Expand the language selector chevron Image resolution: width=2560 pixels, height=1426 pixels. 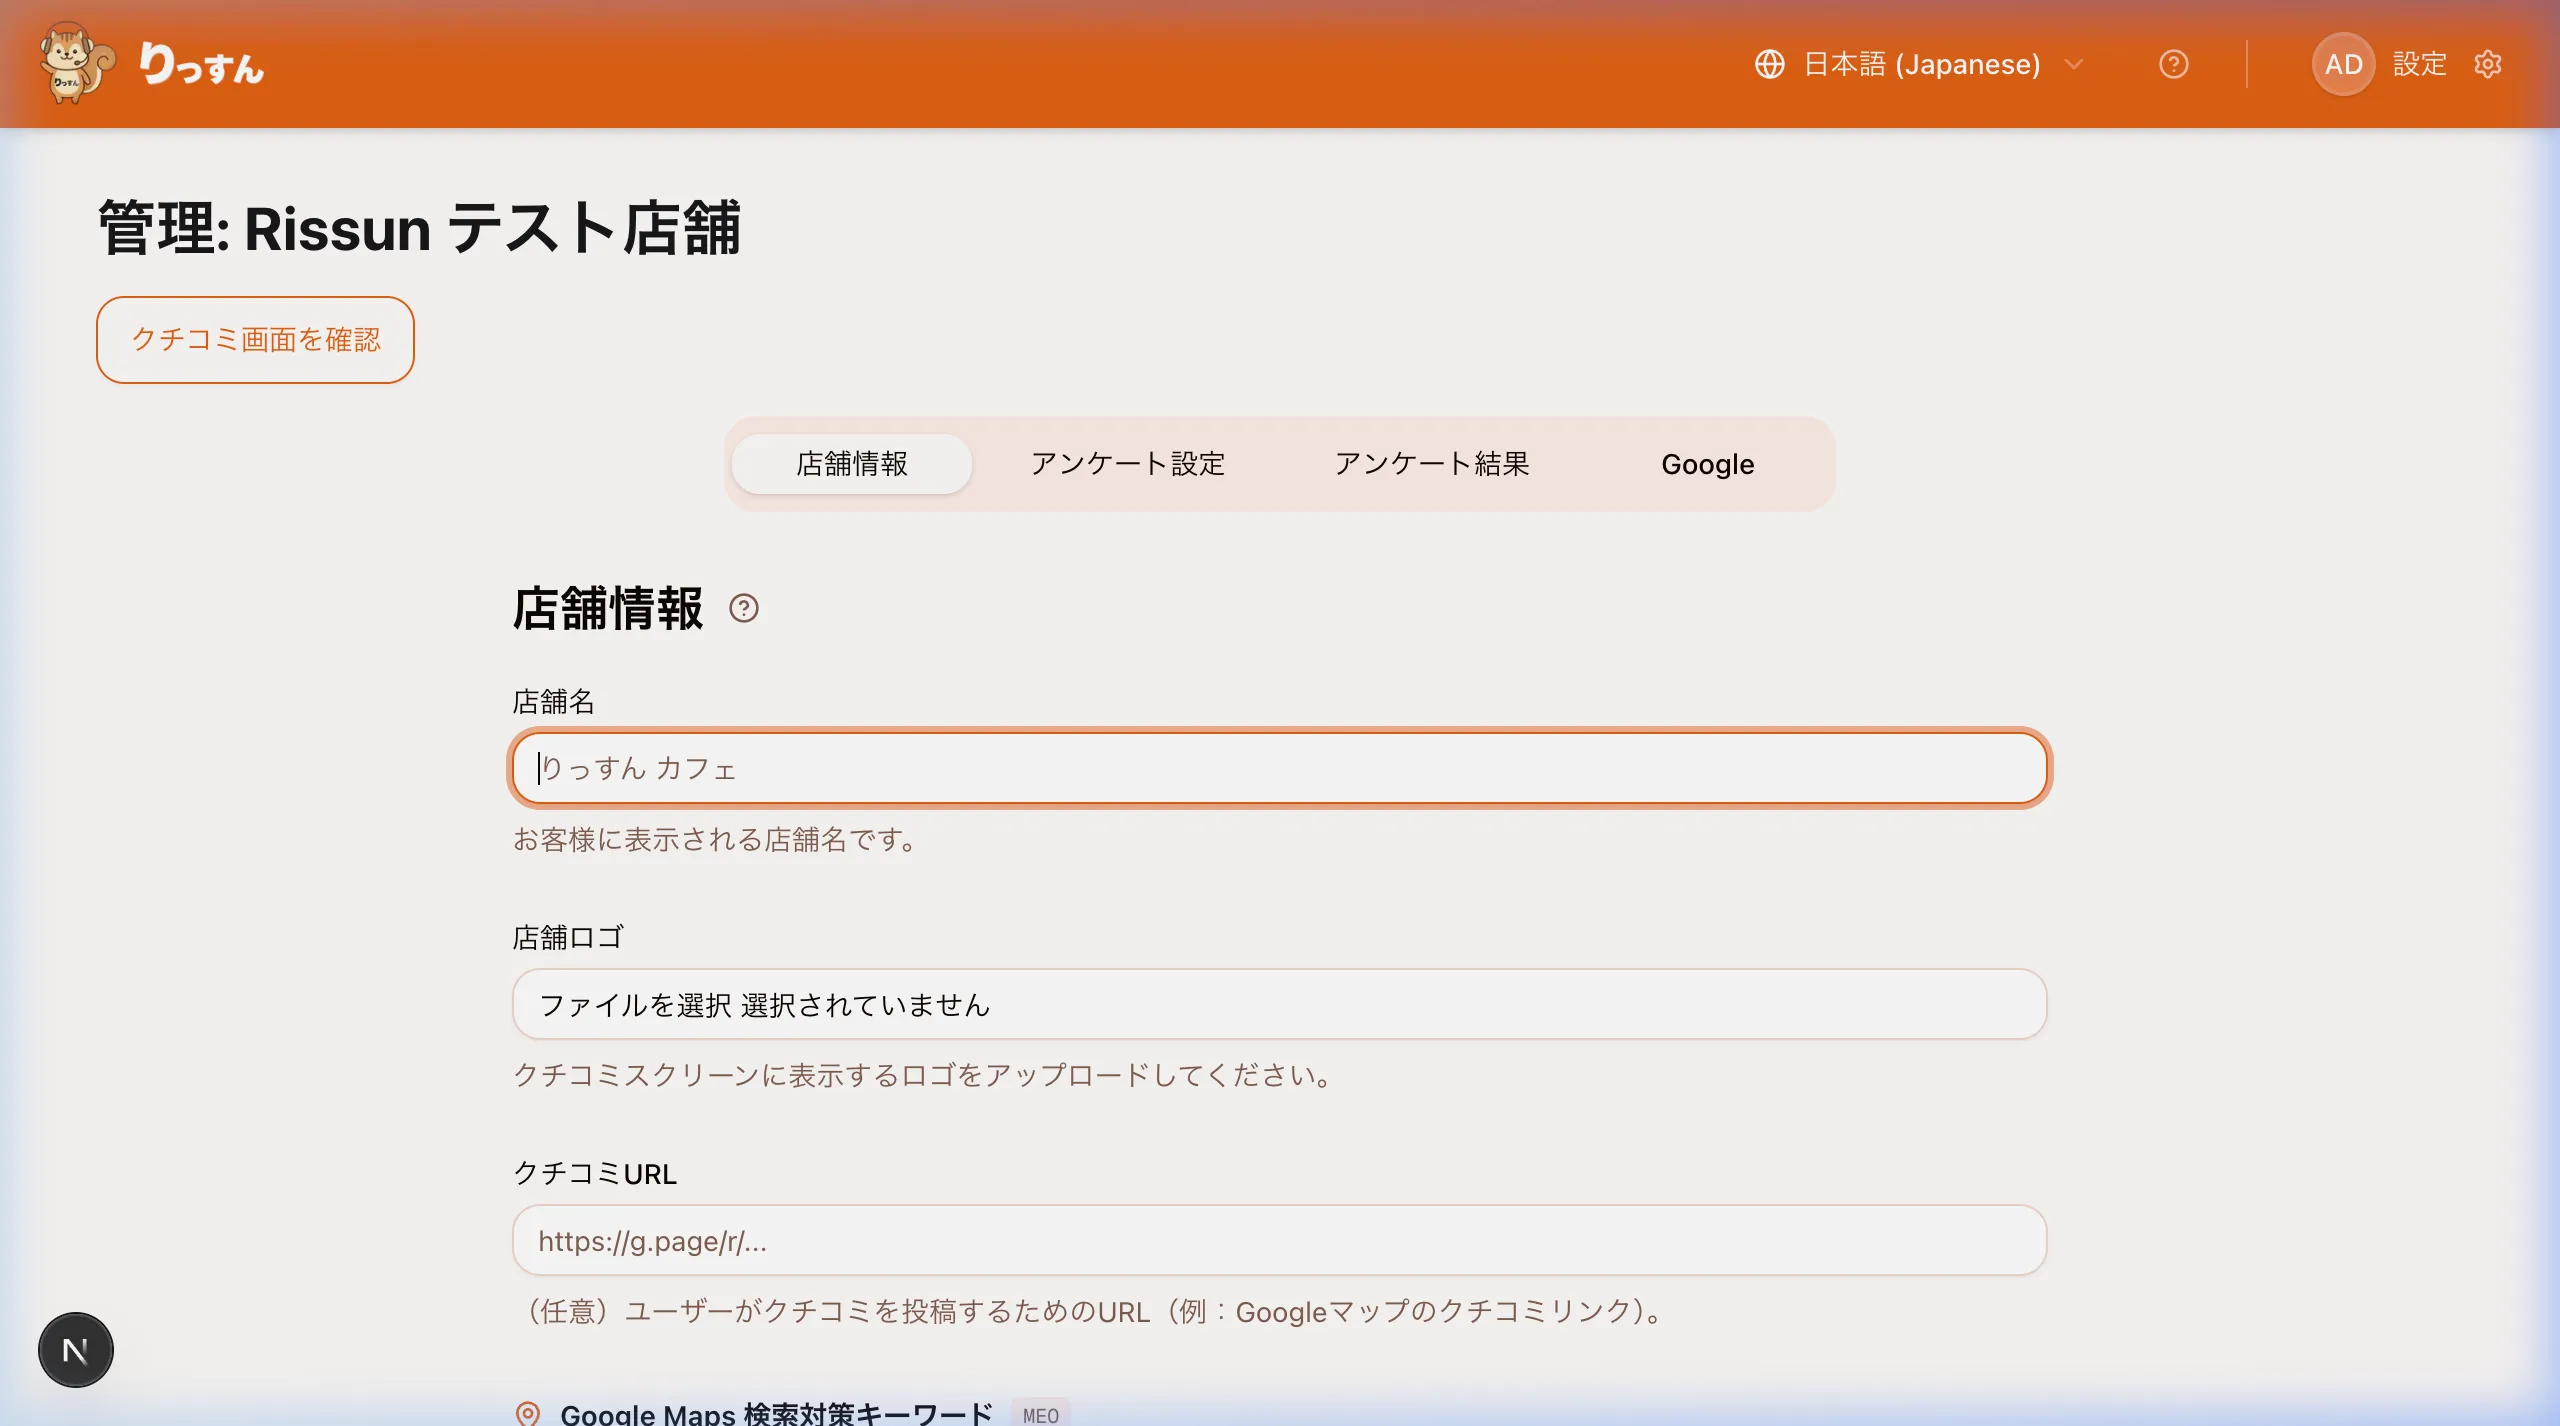[2074, 64]
